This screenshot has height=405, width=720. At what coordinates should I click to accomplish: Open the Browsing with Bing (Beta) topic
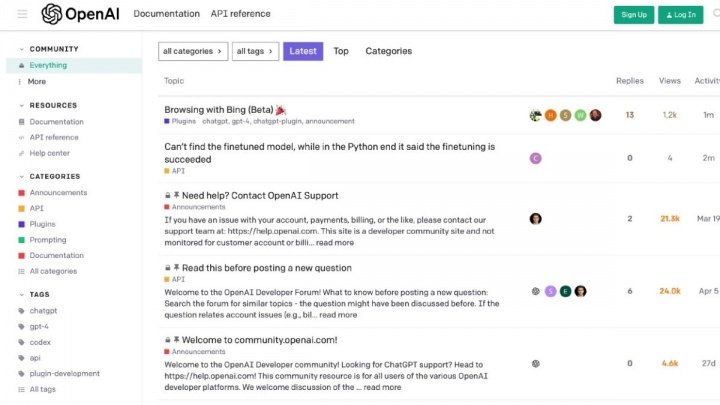(219, 110)
